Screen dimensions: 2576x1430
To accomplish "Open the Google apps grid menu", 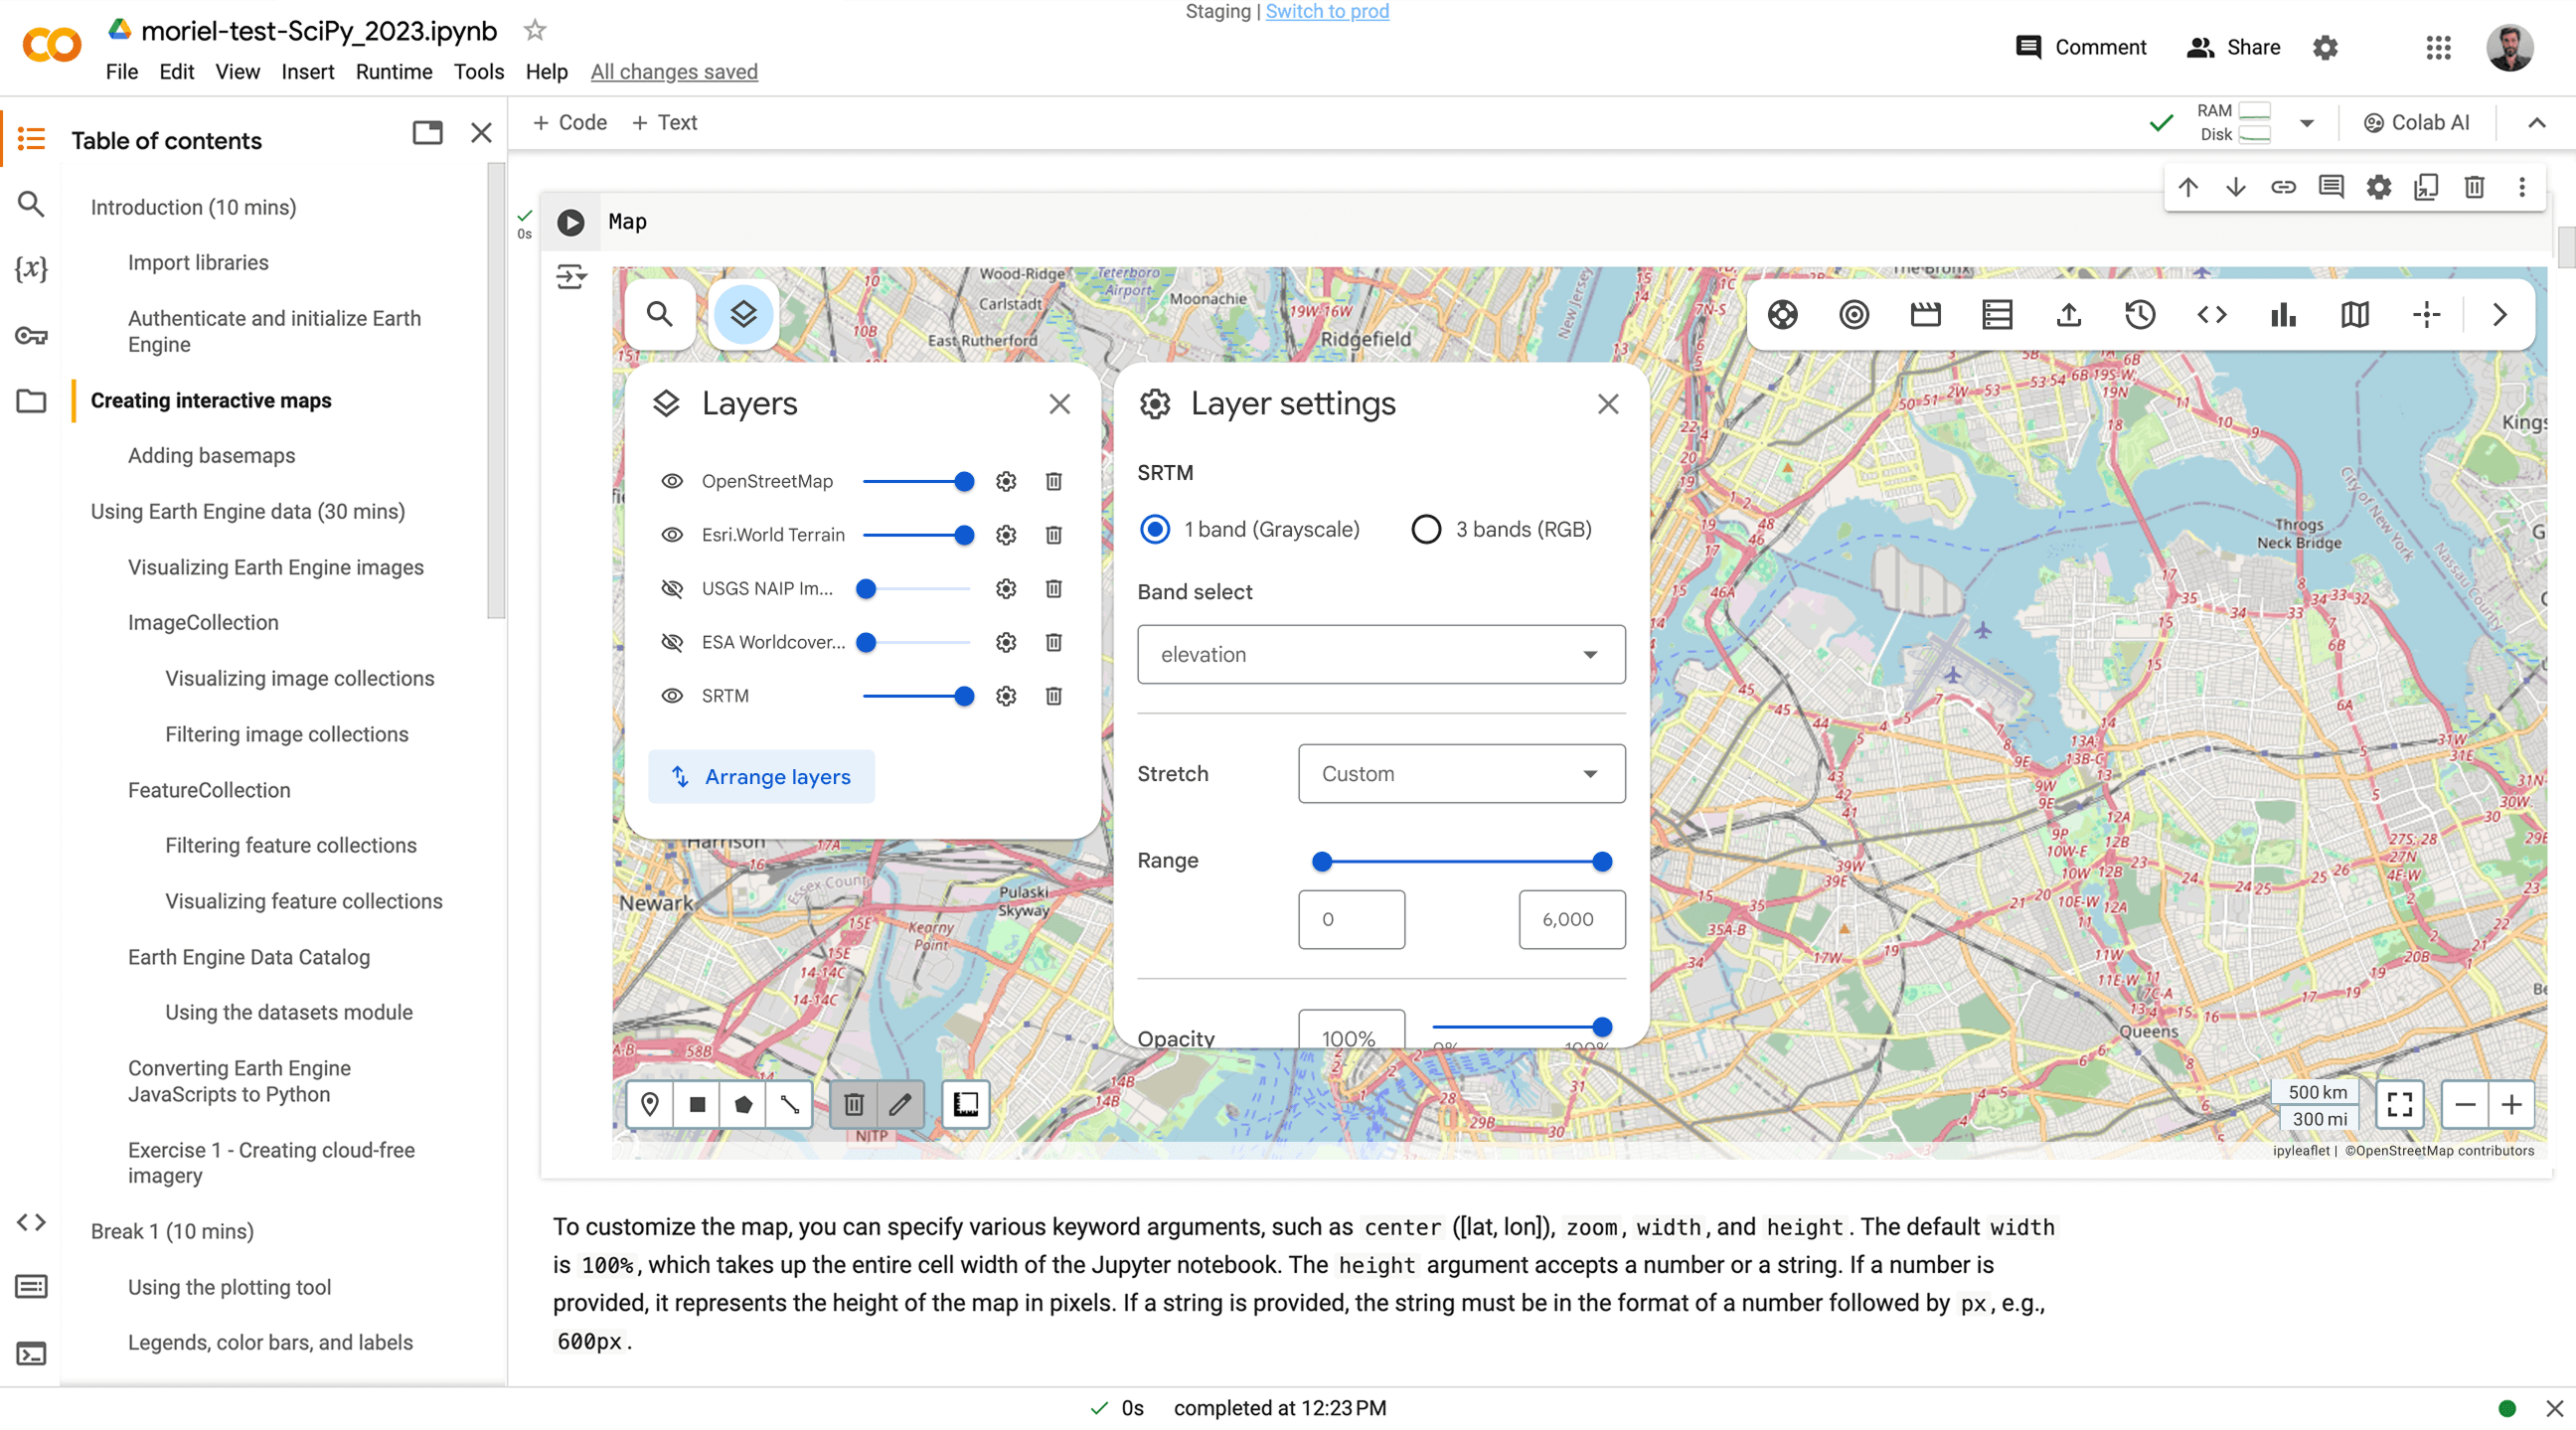I will tap(2438, 48).
